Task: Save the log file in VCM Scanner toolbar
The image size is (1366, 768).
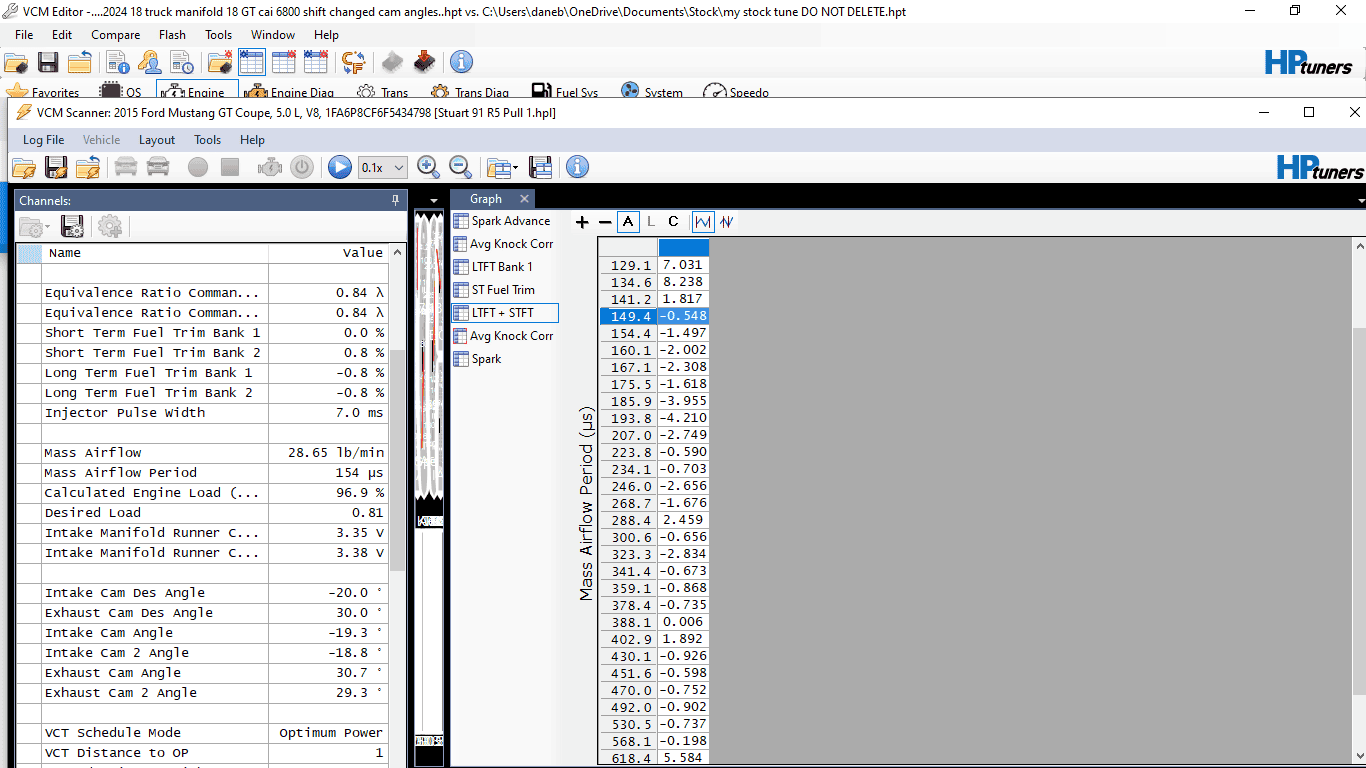Action: (56, 167)
